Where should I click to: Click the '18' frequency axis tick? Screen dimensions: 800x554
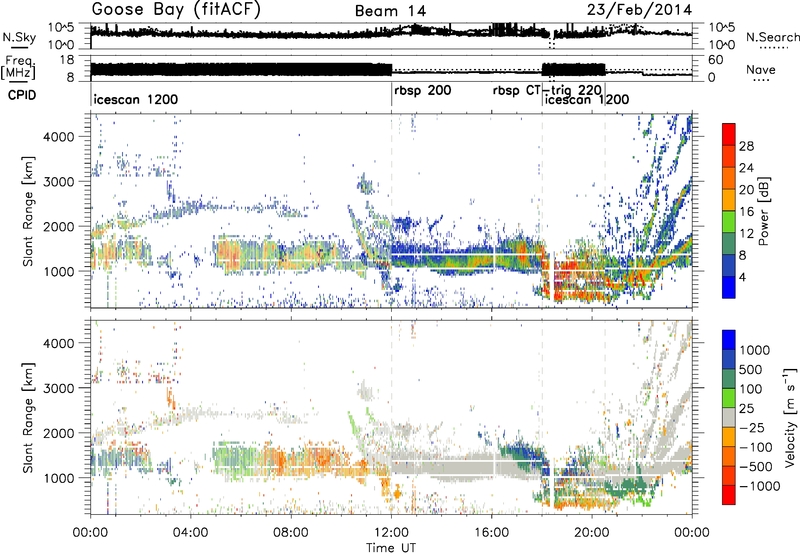[x=66, y=60]
